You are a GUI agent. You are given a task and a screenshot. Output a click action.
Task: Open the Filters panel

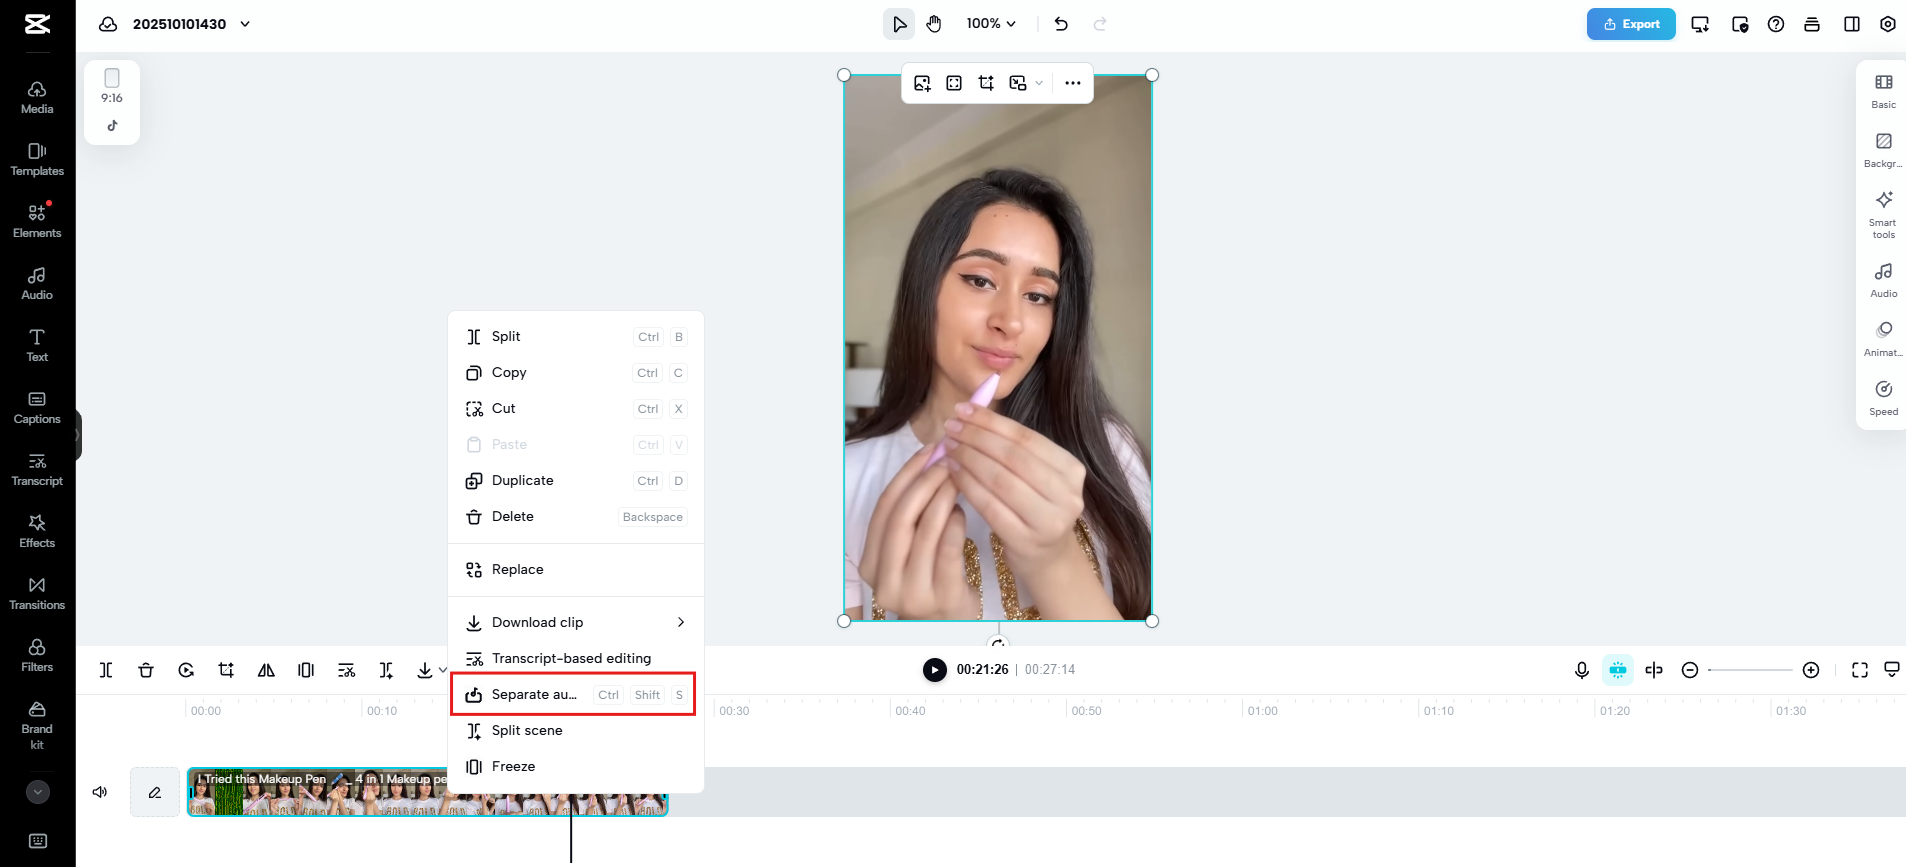click(37, 656)
